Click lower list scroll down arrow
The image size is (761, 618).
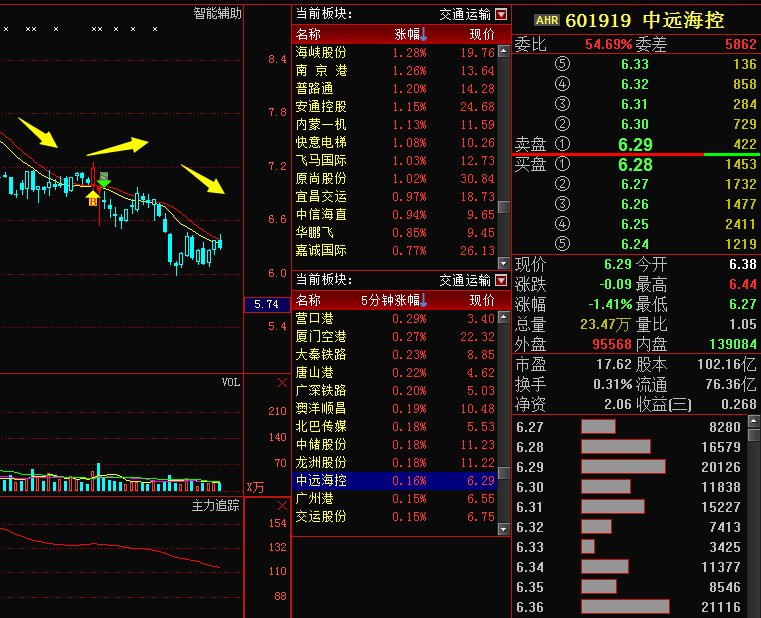point(503,529)
